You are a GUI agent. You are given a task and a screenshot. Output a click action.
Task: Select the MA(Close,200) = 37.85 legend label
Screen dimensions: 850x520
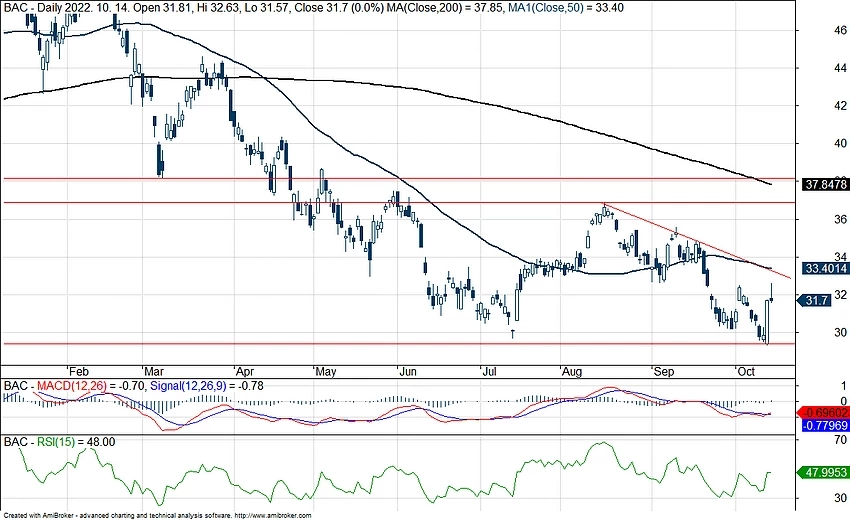point(446,8)
